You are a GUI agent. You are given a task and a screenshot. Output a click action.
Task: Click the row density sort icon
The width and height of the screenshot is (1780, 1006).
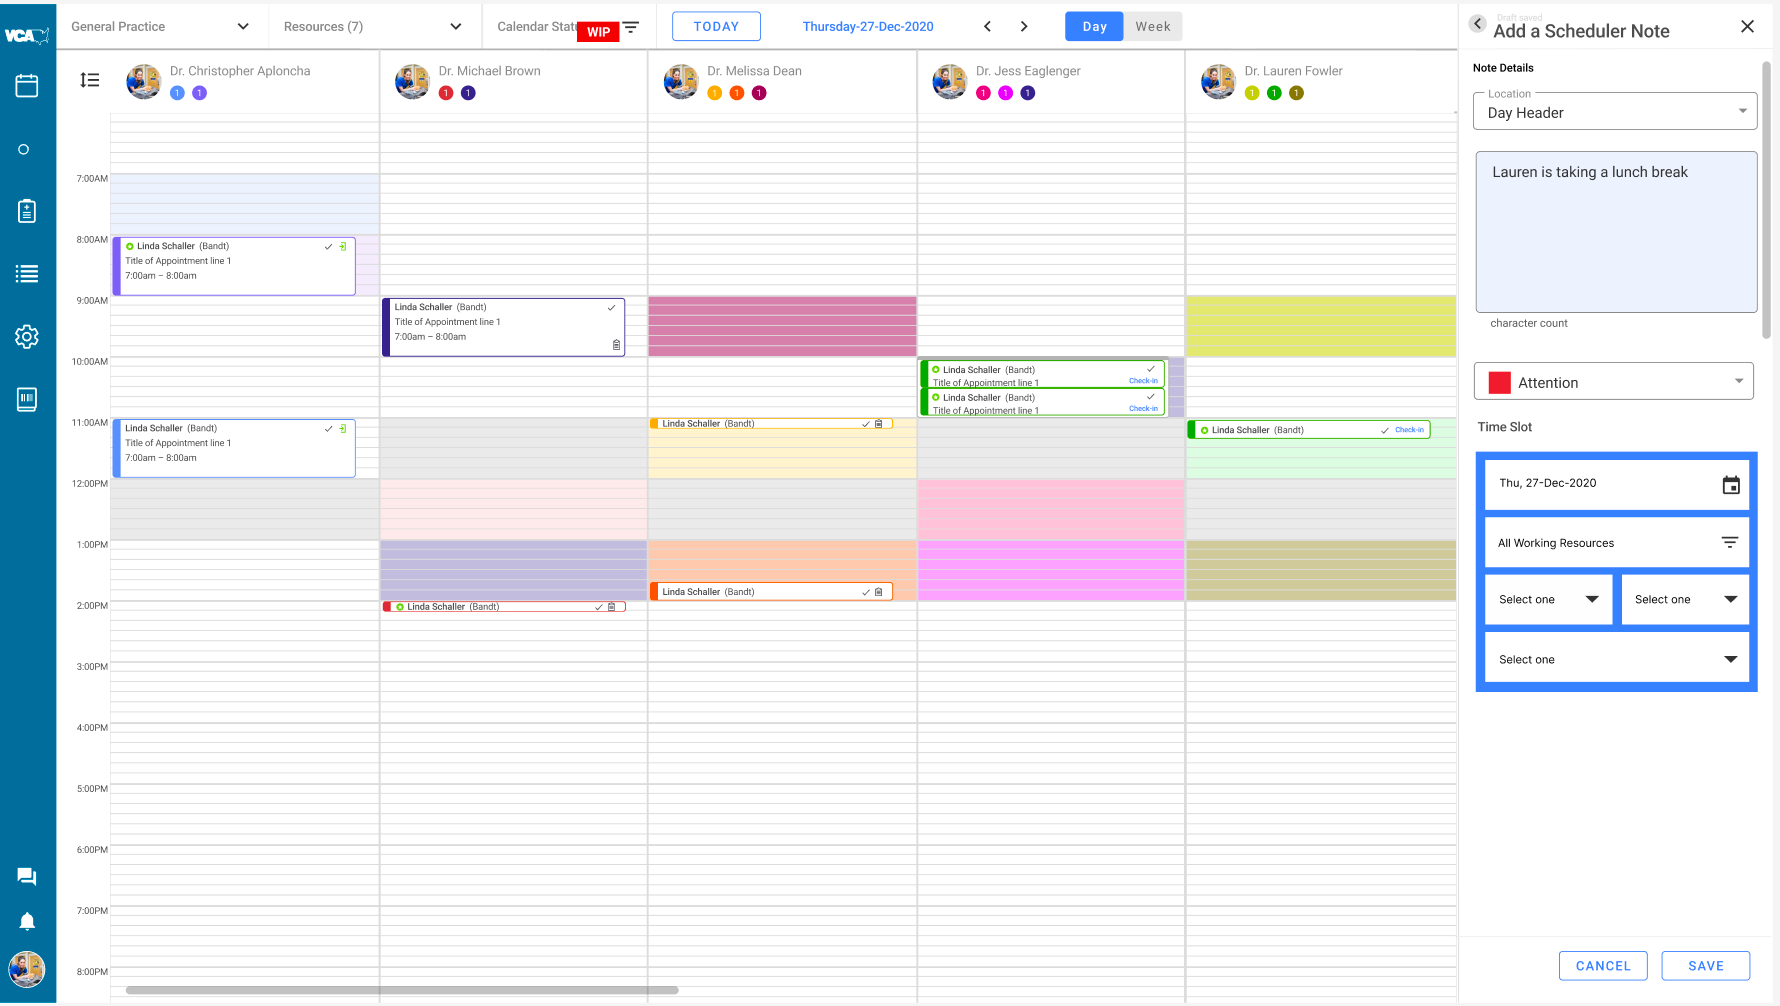tap(90, 80)
